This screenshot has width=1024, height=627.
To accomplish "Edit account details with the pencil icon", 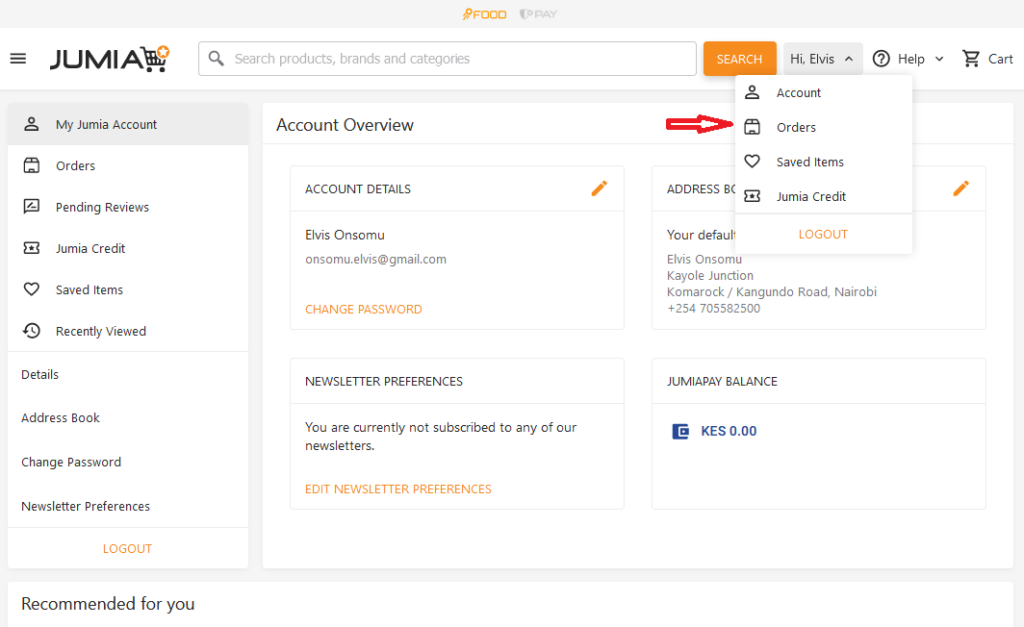I will 599,189.
